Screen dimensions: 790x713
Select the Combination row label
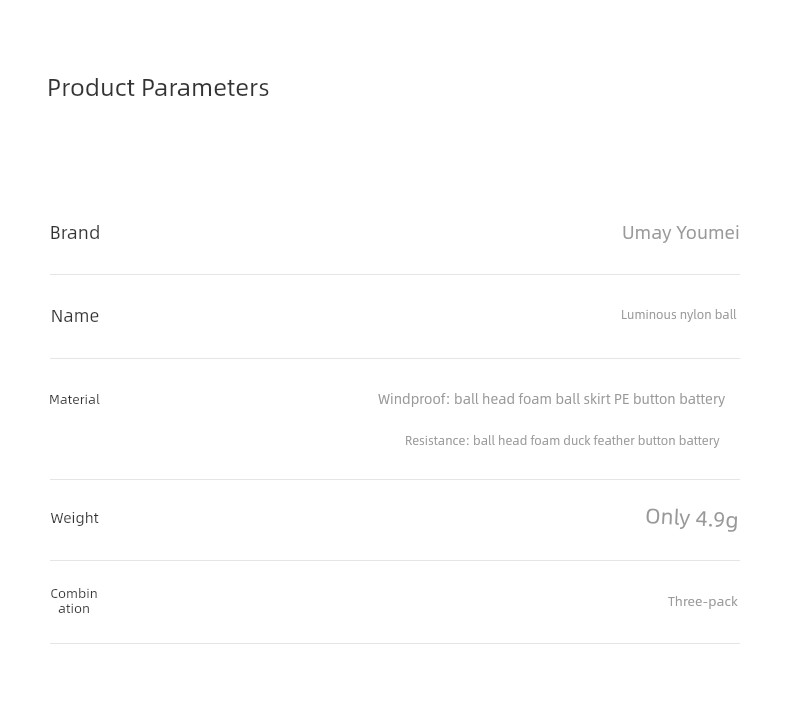[74, 601]
